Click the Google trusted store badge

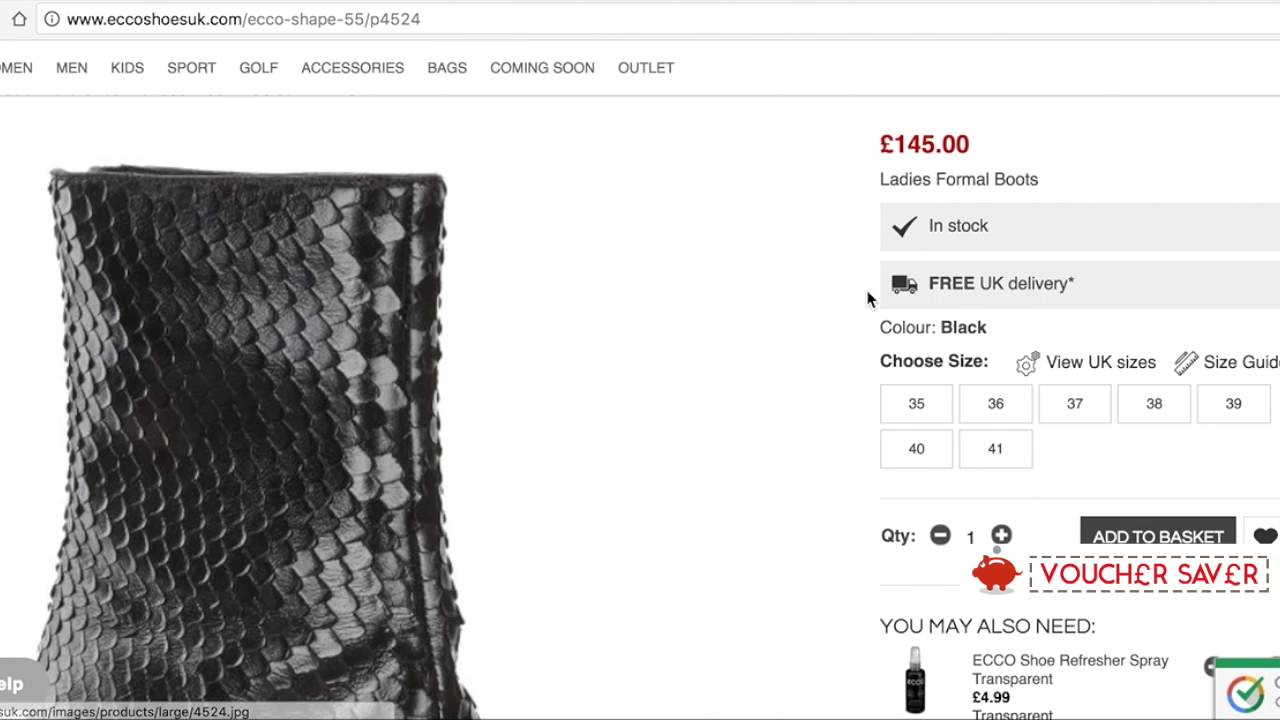click(x=1246, y=692)
